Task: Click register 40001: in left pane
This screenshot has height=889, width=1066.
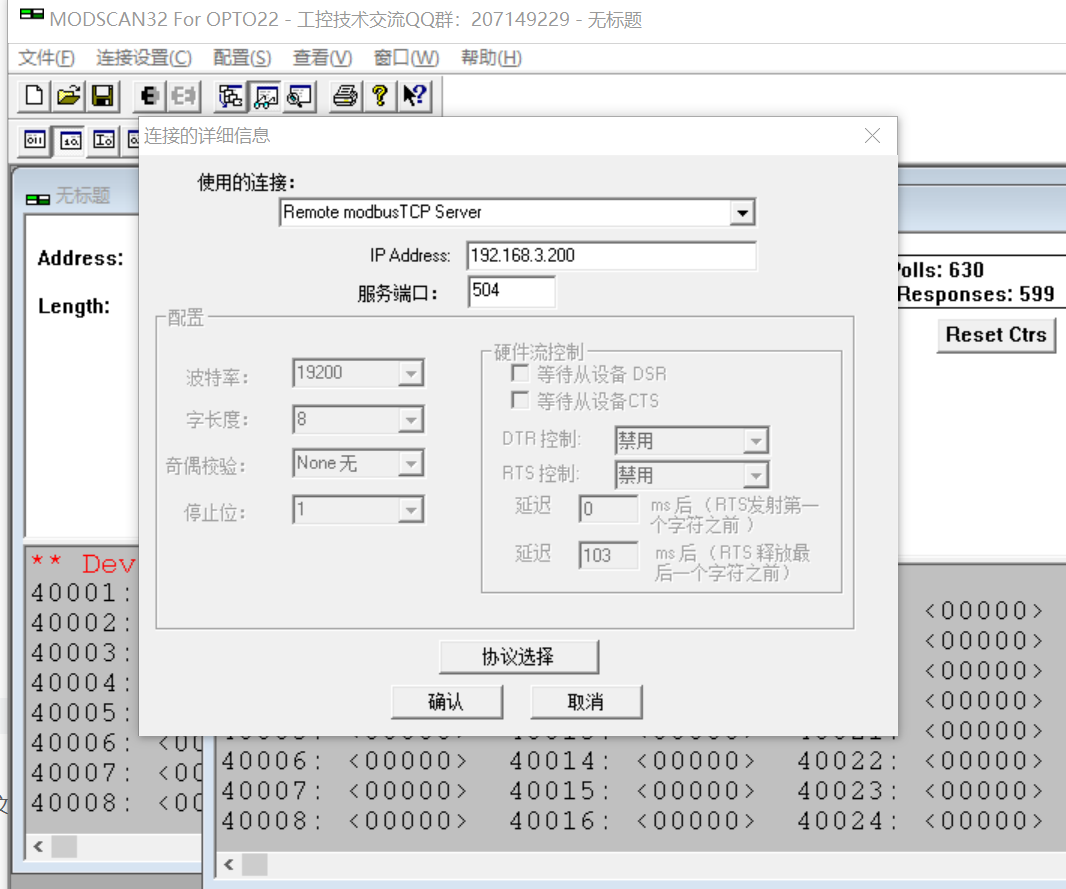Action: (81, 593)
